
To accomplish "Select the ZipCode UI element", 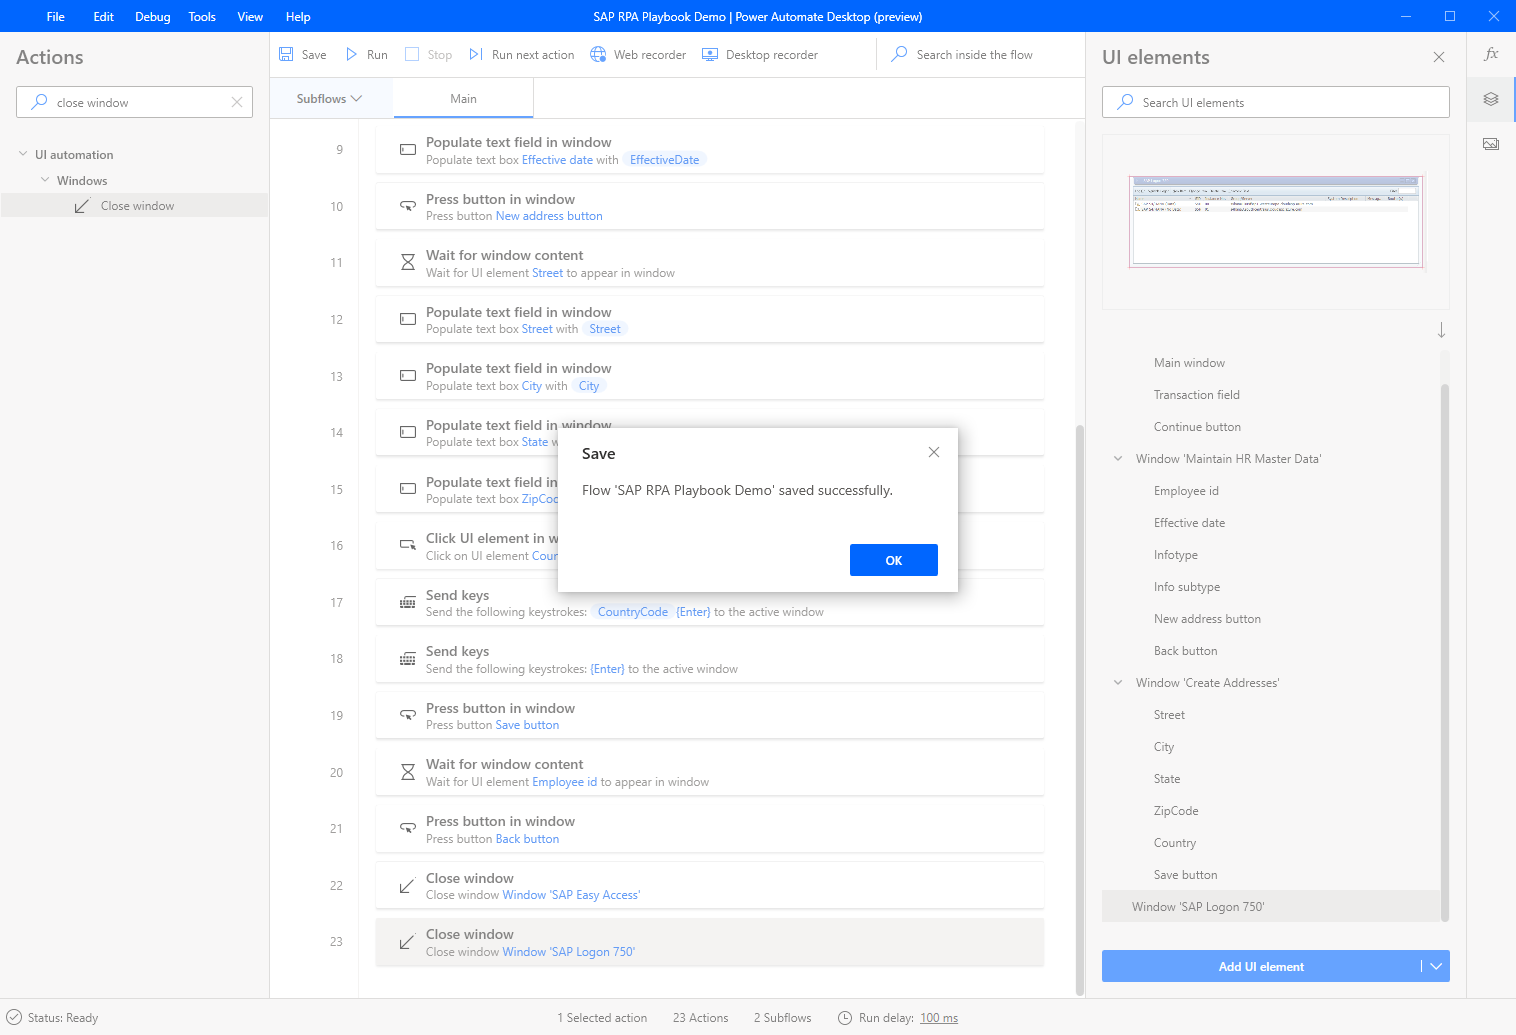I will (x=1176, y=811).
